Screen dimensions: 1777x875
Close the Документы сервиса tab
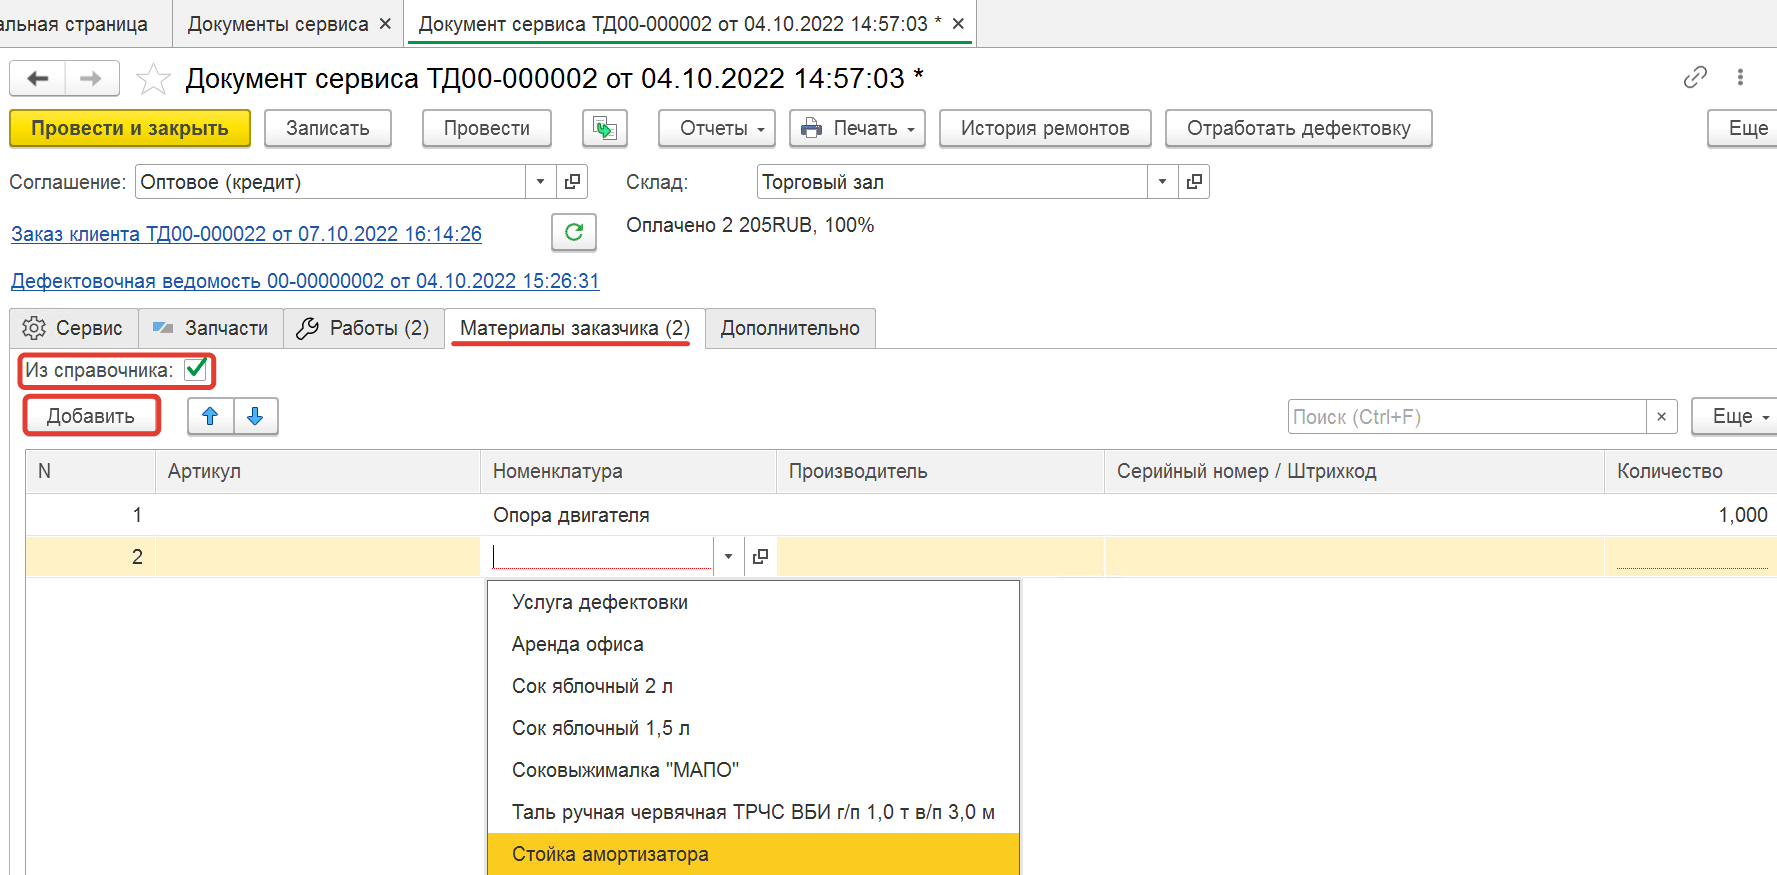click(x=385, y=24)
